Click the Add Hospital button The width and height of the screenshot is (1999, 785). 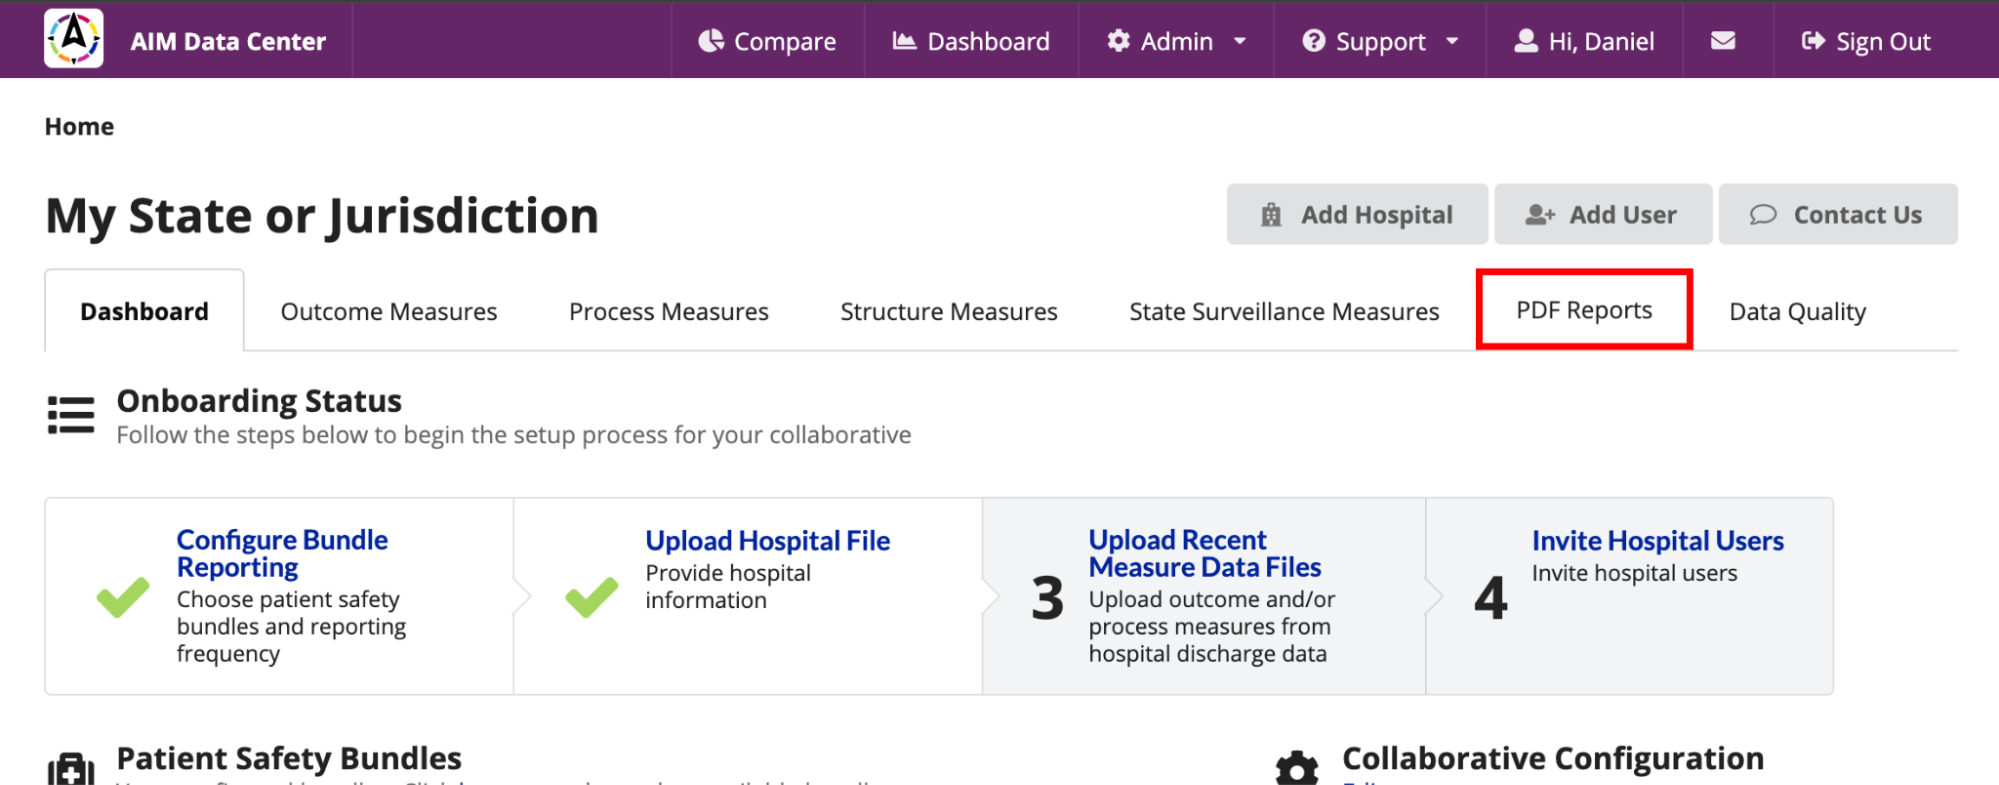point(1357,214)
